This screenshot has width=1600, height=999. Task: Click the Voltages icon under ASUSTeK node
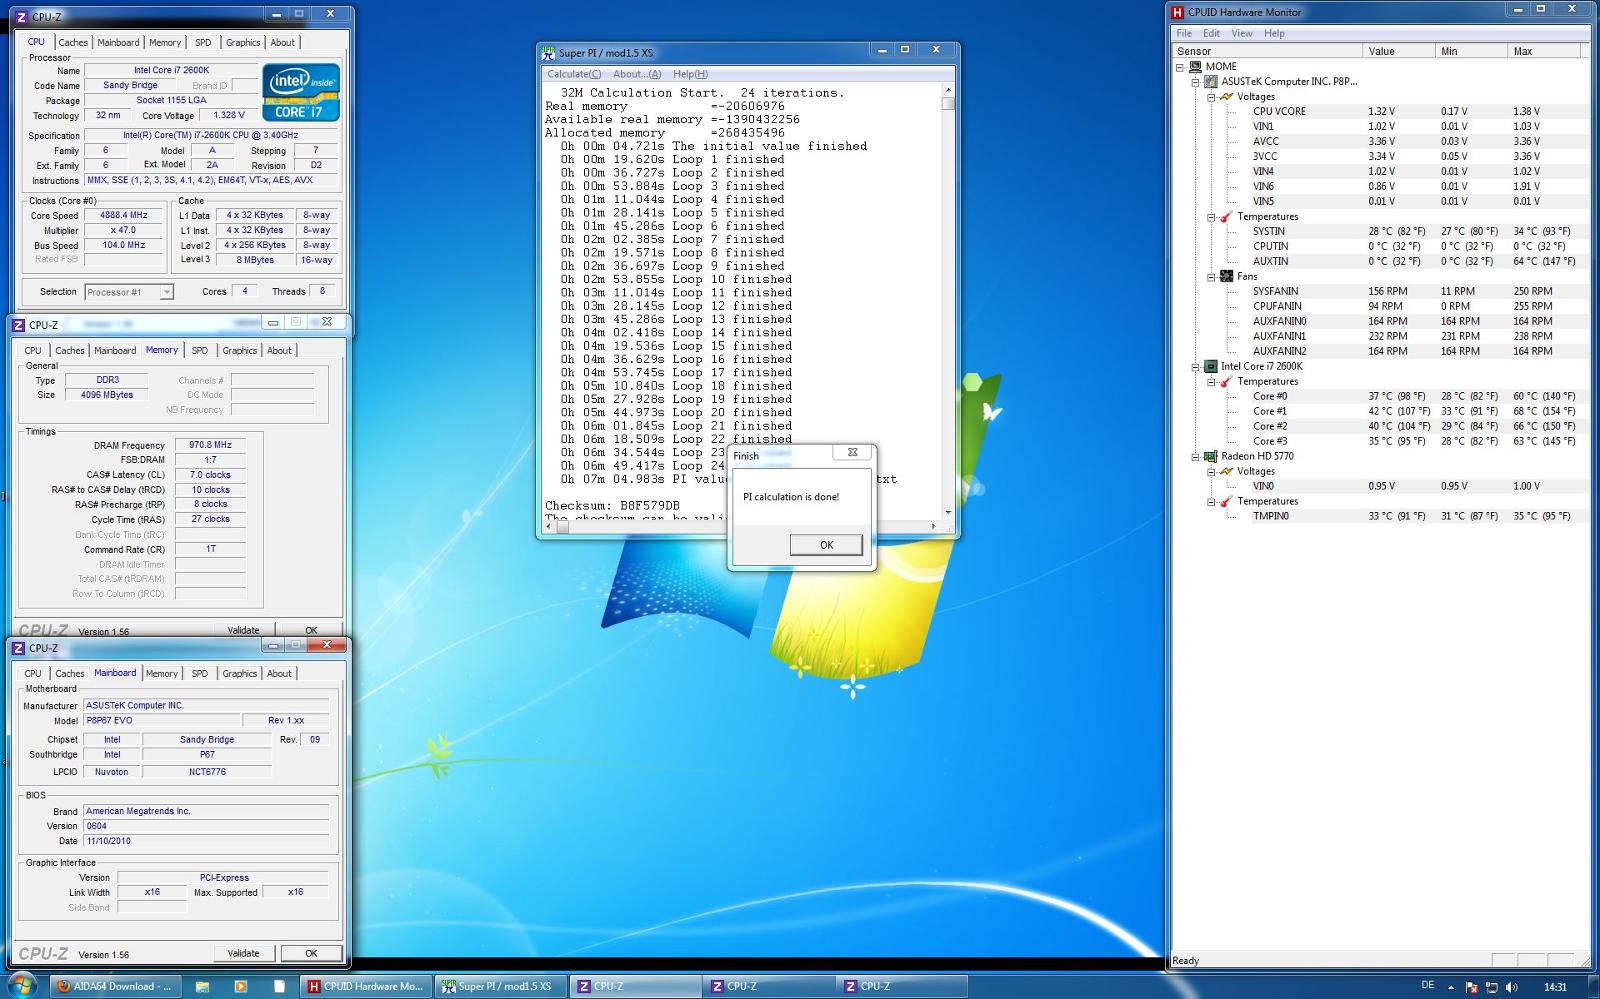(x=1226, y=96)
